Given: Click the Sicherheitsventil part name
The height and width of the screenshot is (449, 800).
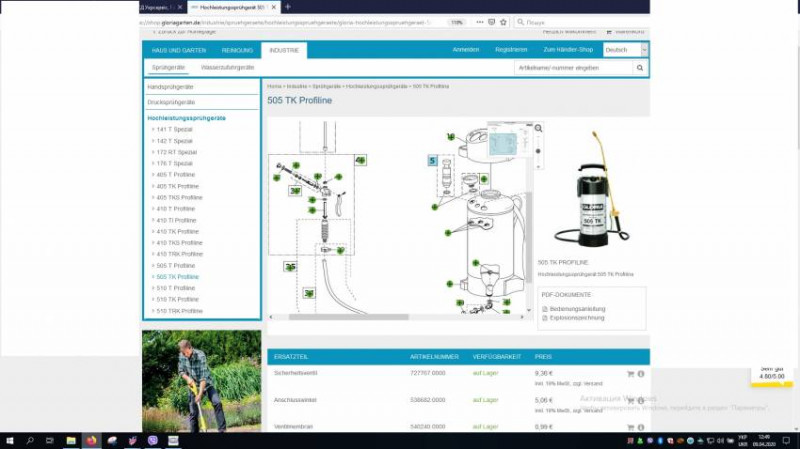Looking at the screenshot, I should click(x=295, y=373).
